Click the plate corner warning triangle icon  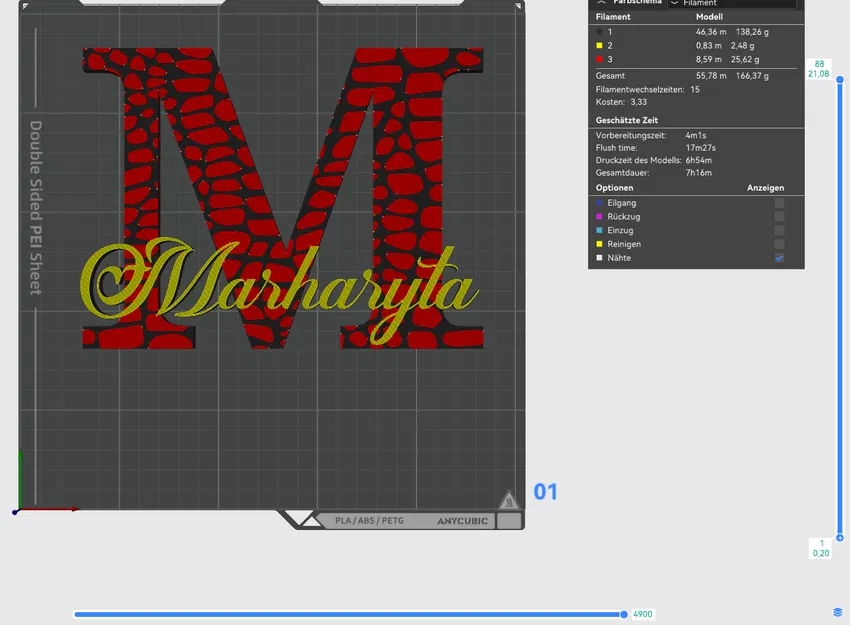coord(508,500)
